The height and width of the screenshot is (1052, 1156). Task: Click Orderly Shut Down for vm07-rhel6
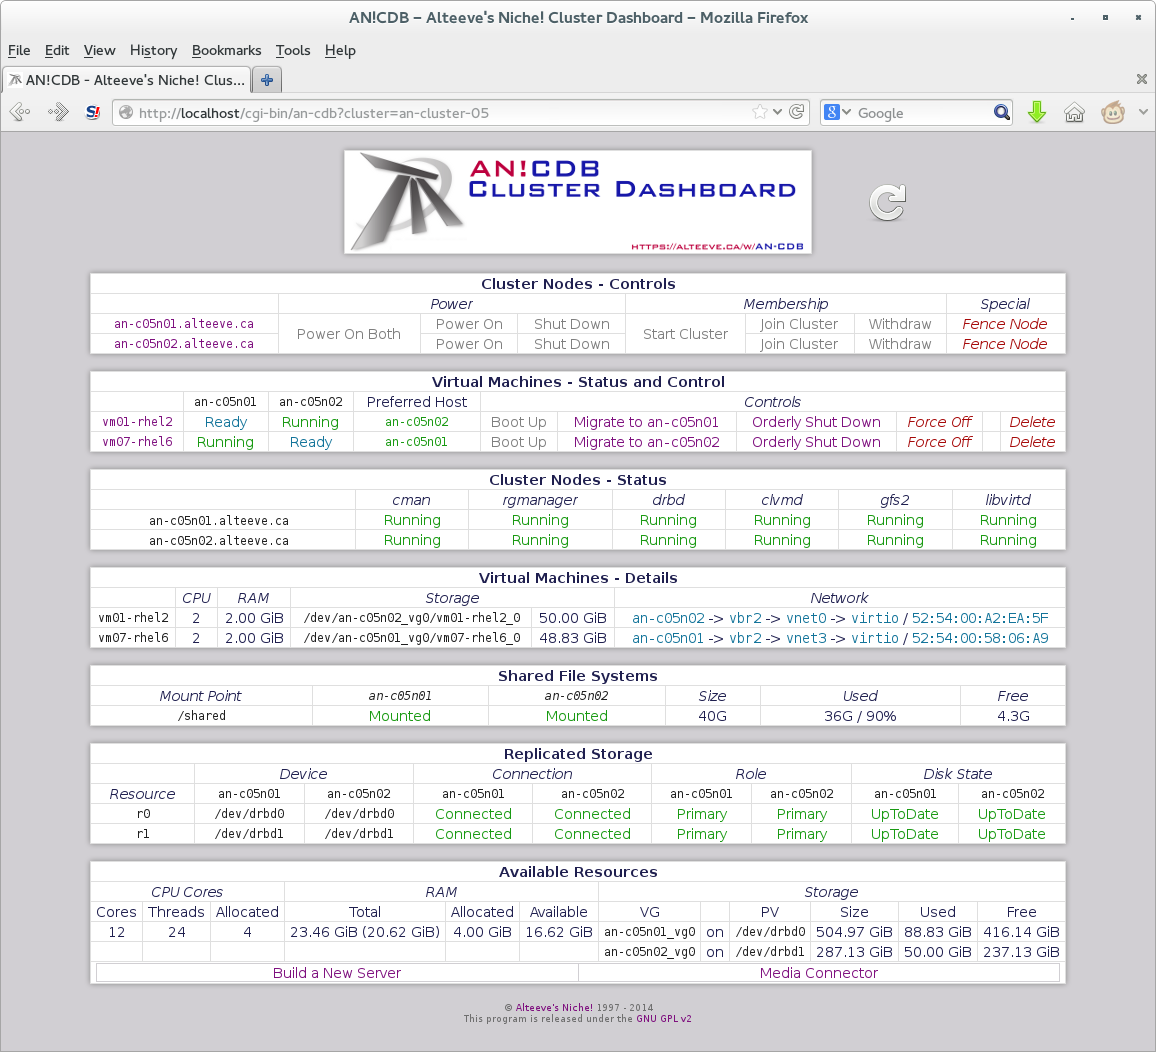point(816,442)
